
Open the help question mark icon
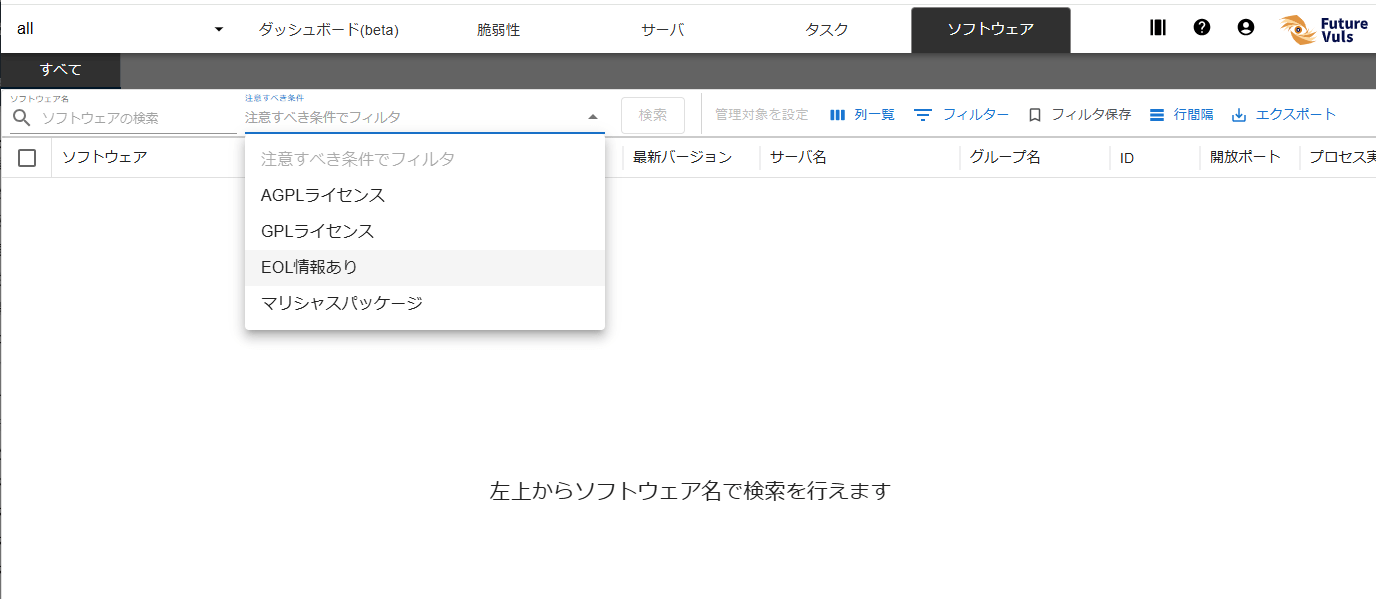coord(1202,28)
